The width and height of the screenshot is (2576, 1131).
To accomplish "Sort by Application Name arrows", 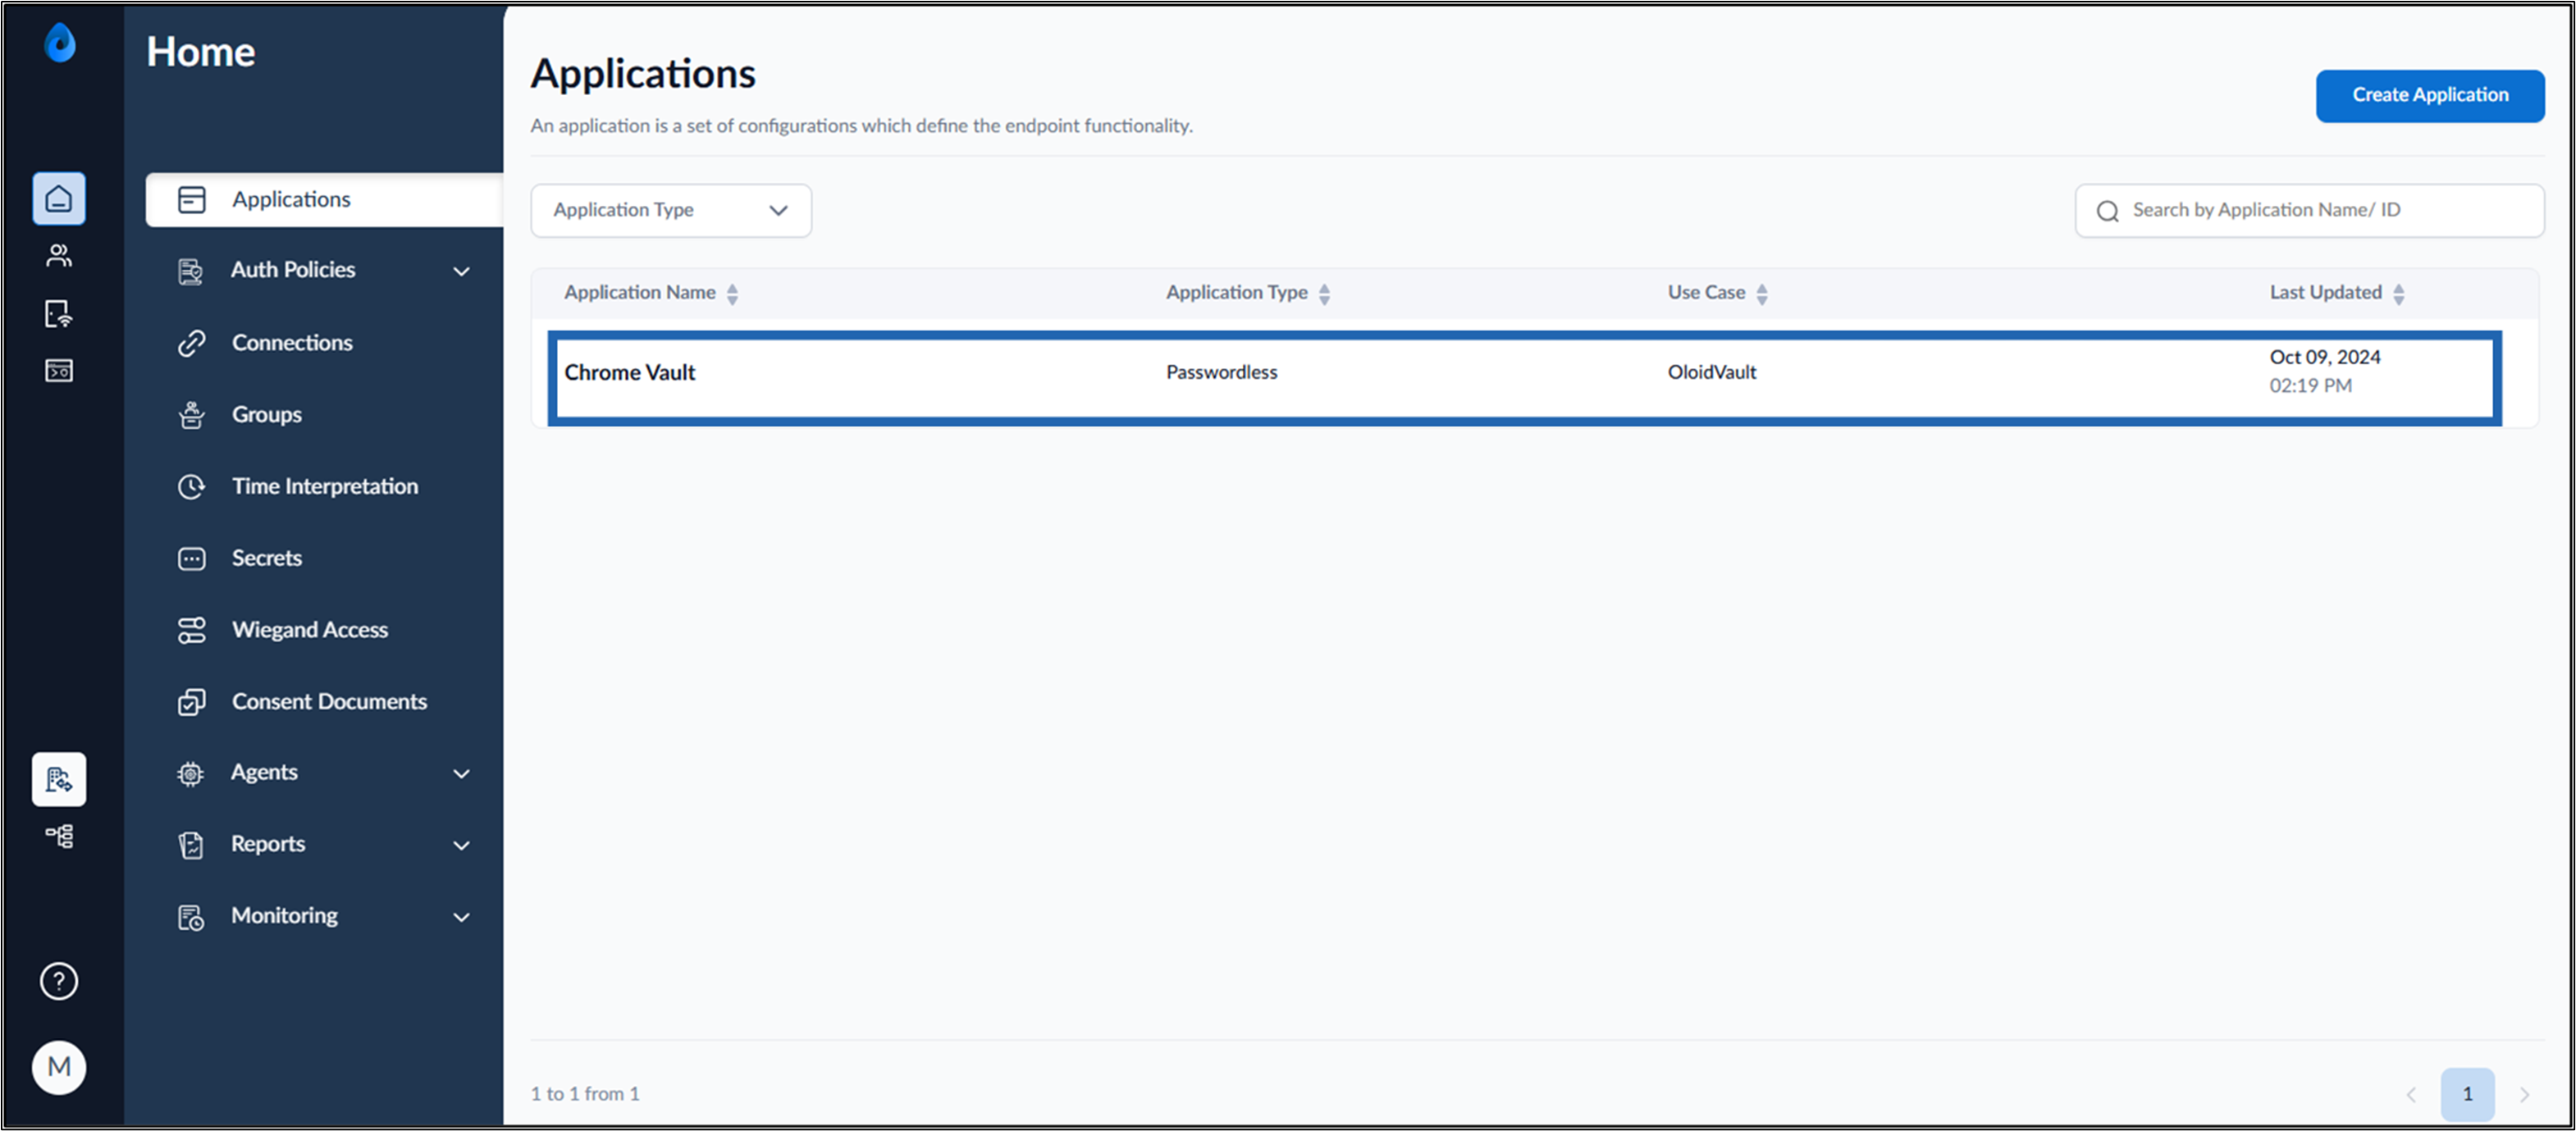I will pyautogui.click(x=732, y=294).
